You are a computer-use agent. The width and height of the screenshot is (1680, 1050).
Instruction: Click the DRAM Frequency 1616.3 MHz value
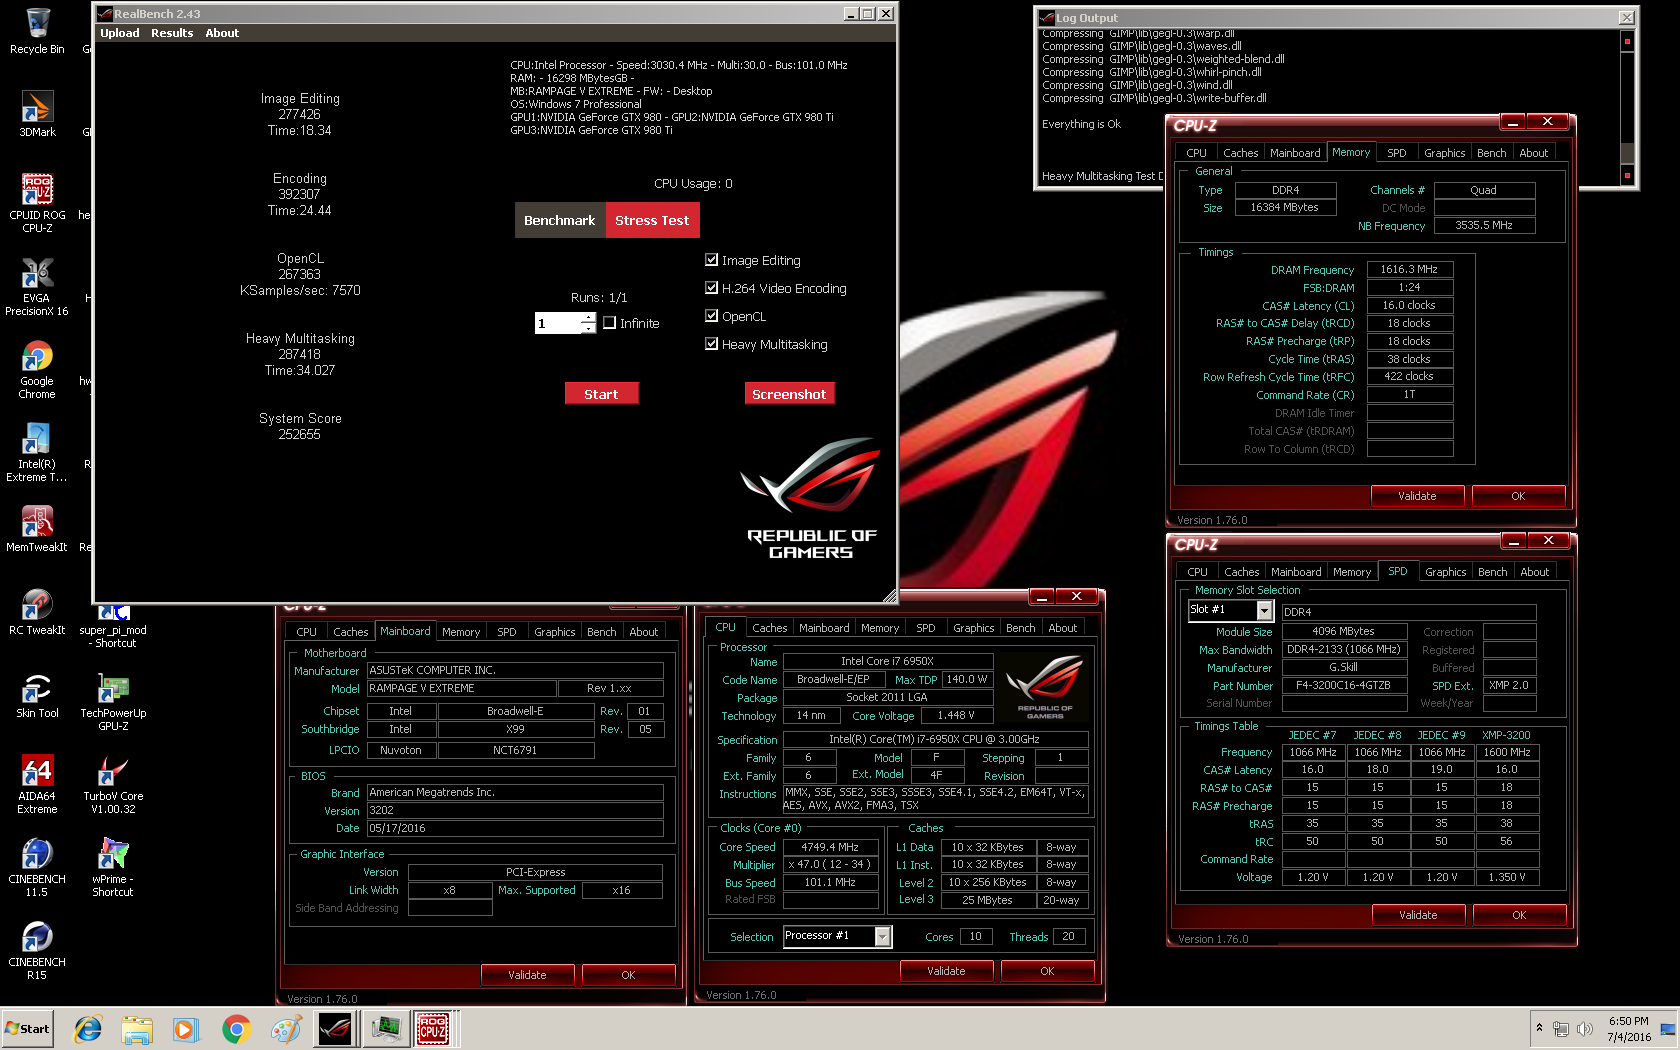point(1409,270)
